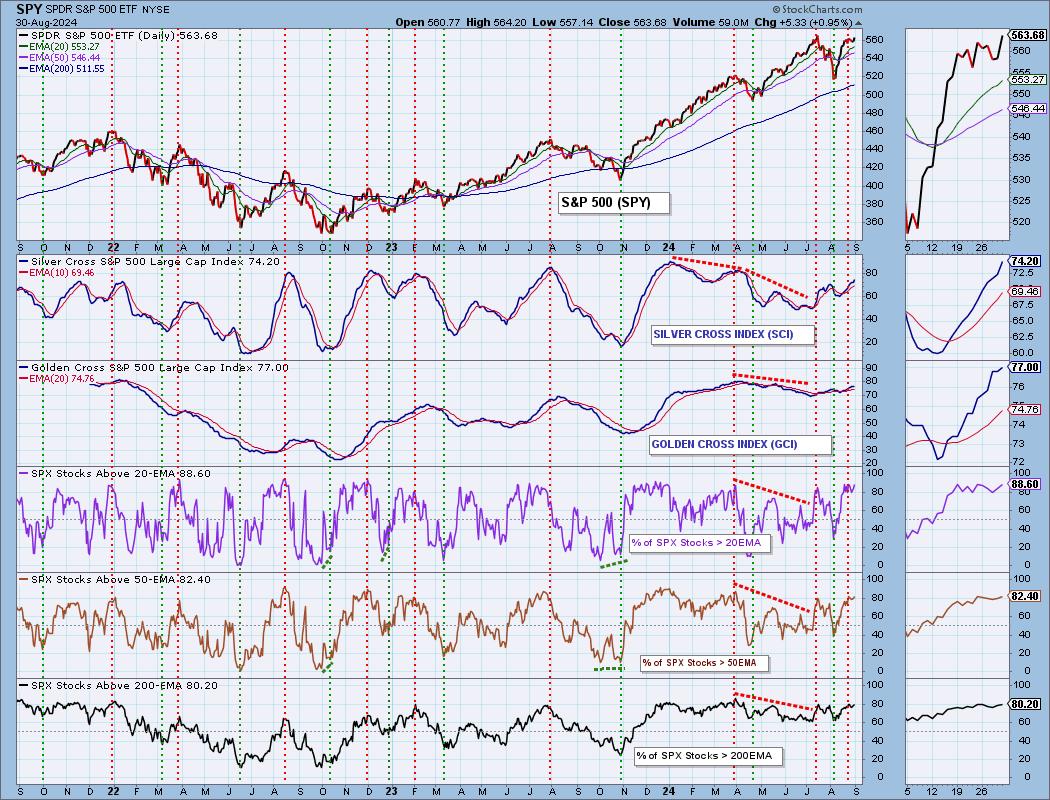1050x800 pixels.
Task: Click the 'SPX Stocks Above 50-EMA 82.40' legend
Action: 115,579
